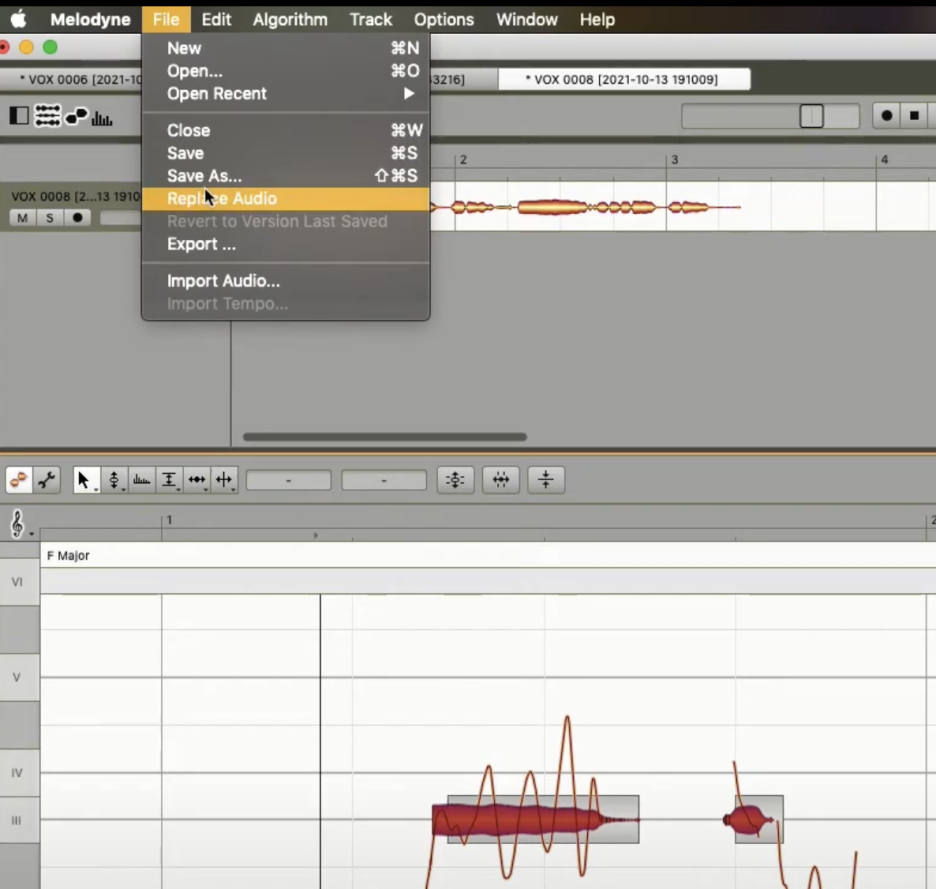Open the treble clef pitch grid dropdown

[x=20, y=524]
